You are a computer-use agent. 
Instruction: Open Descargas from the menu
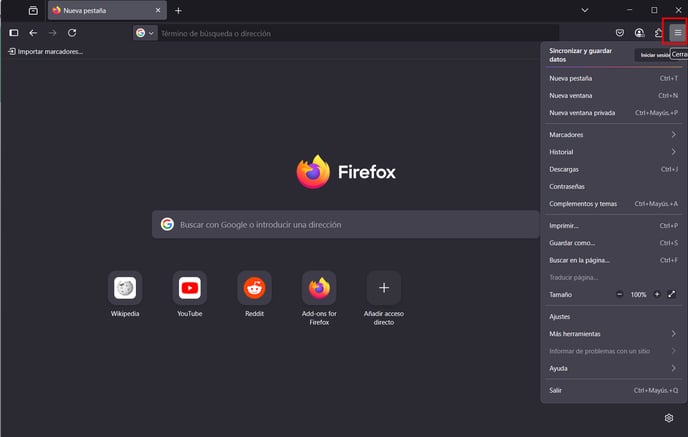pos(613,169)
